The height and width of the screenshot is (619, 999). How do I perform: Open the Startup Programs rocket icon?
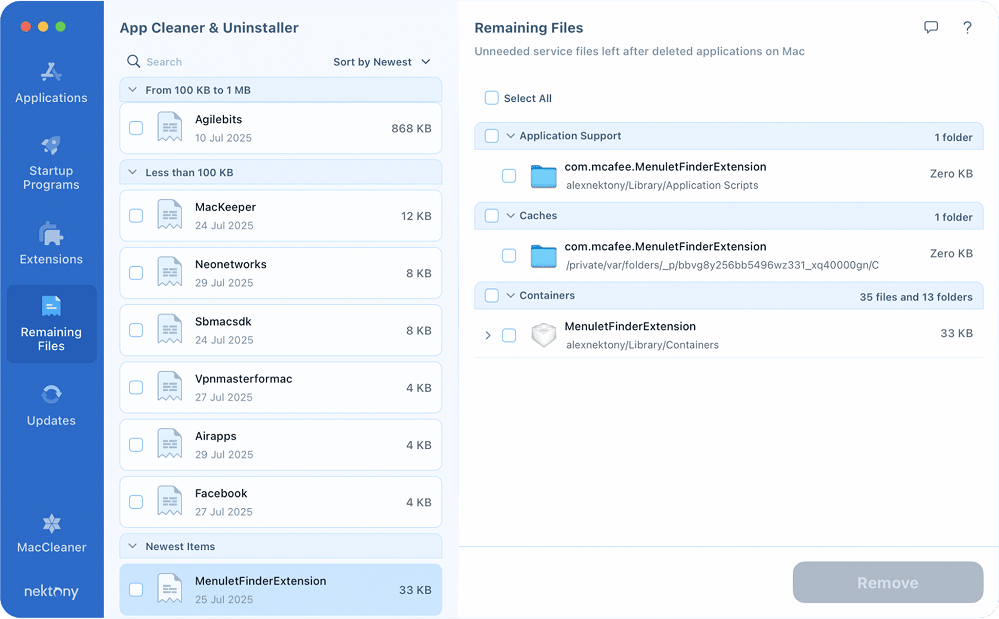click(51, 145)
